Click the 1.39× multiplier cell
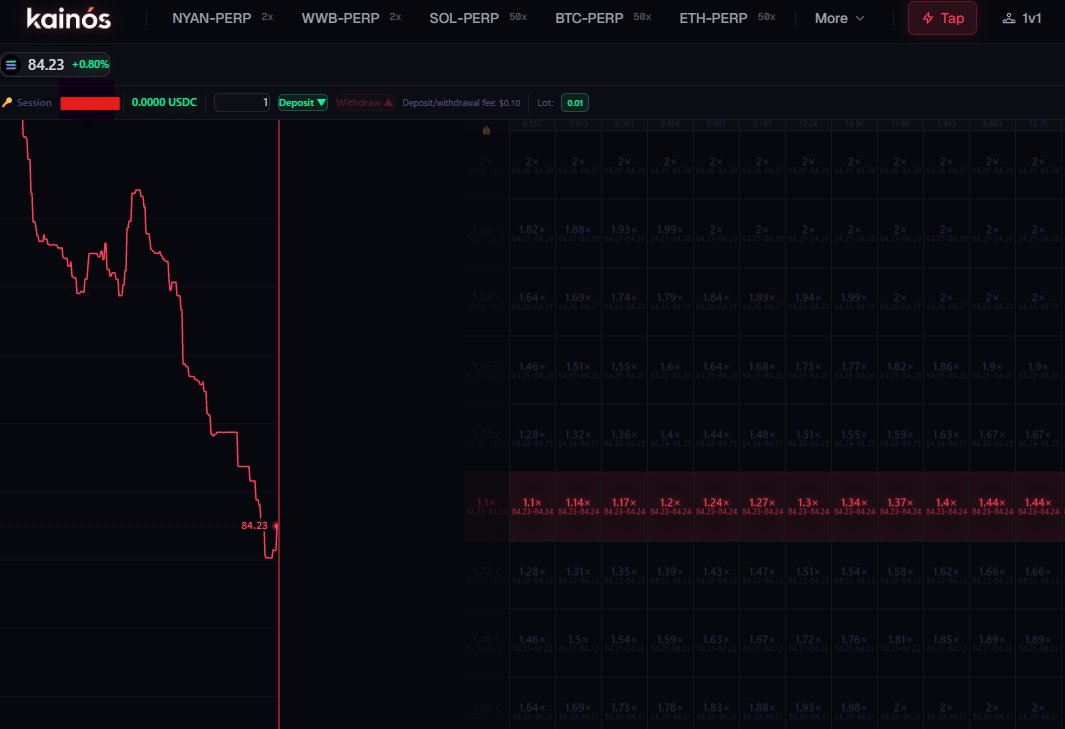 click(x=670, y=575)
